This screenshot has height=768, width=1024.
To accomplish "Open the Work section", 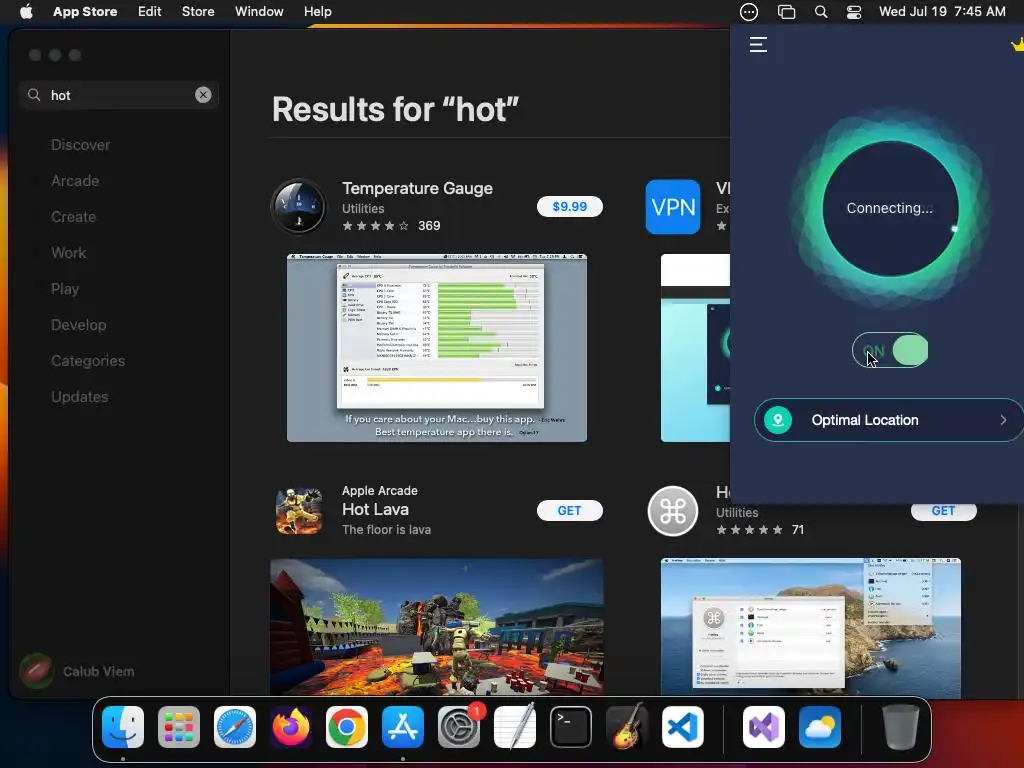I will pos(69,253).
